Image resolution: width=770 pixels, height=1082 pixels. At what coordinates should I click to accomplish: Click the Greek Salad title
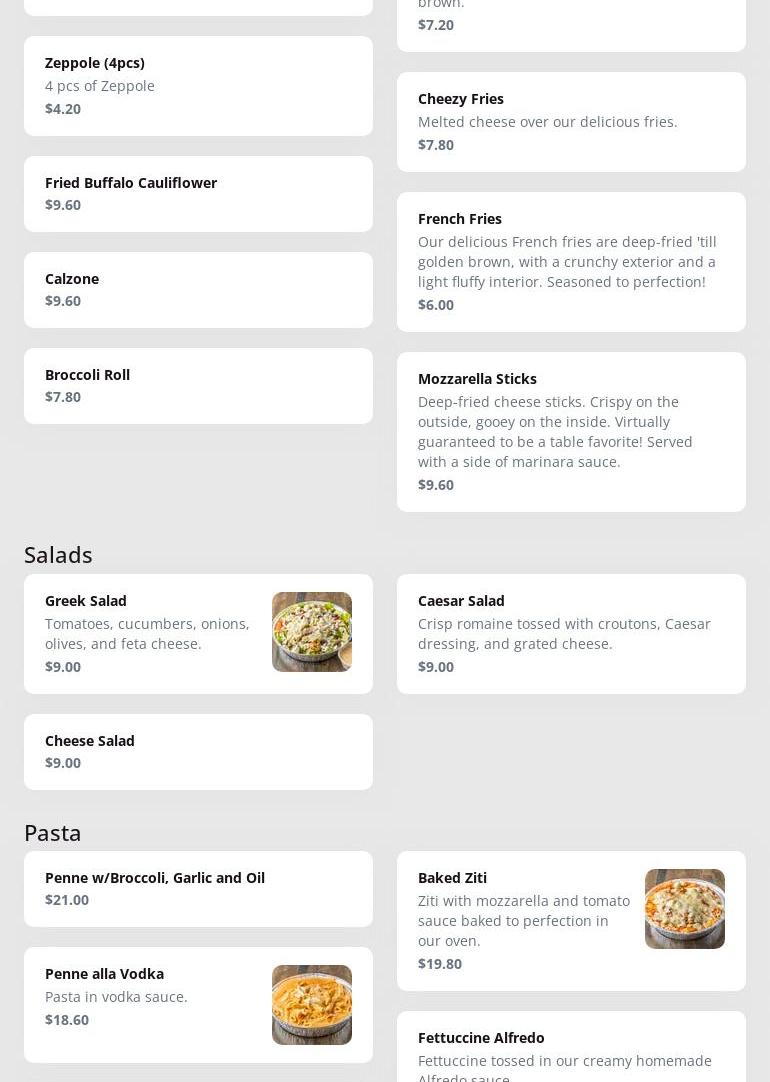click(x=86, y=601)
